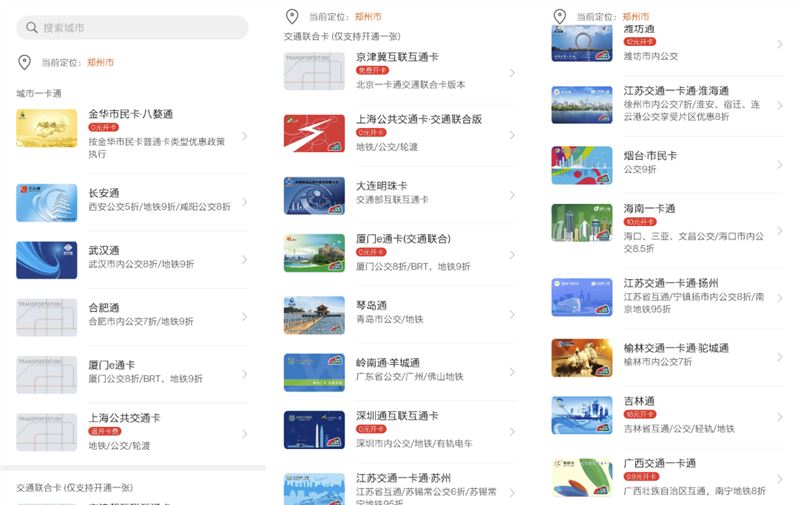Screen dimensions: 800x505
Task: Click the 搜索城市 search field
Action: coord(132,28)
